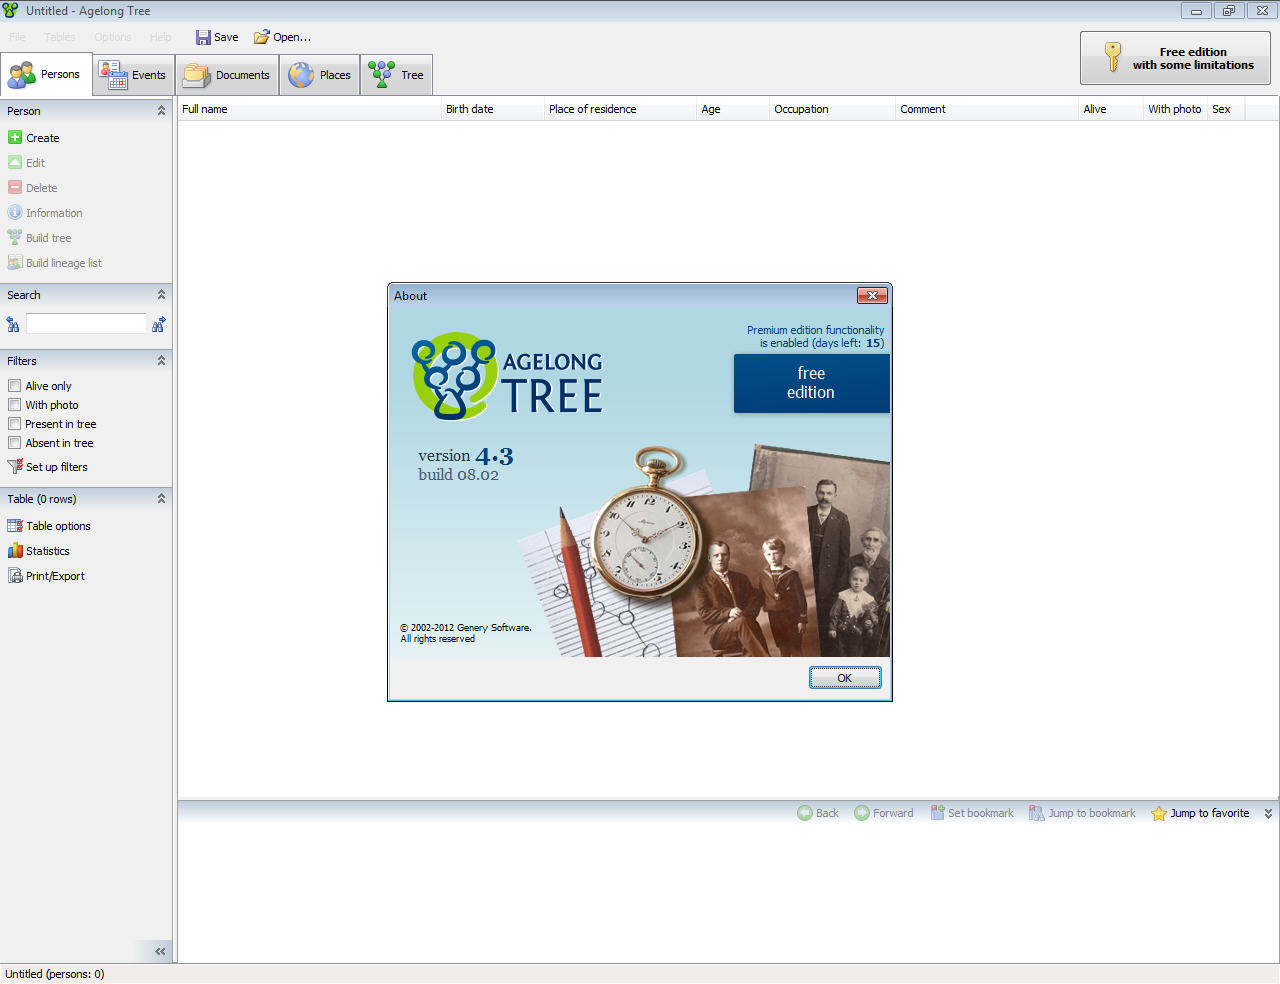Collapse the Person panel section

pyautogui.click(x=161, y=110)
